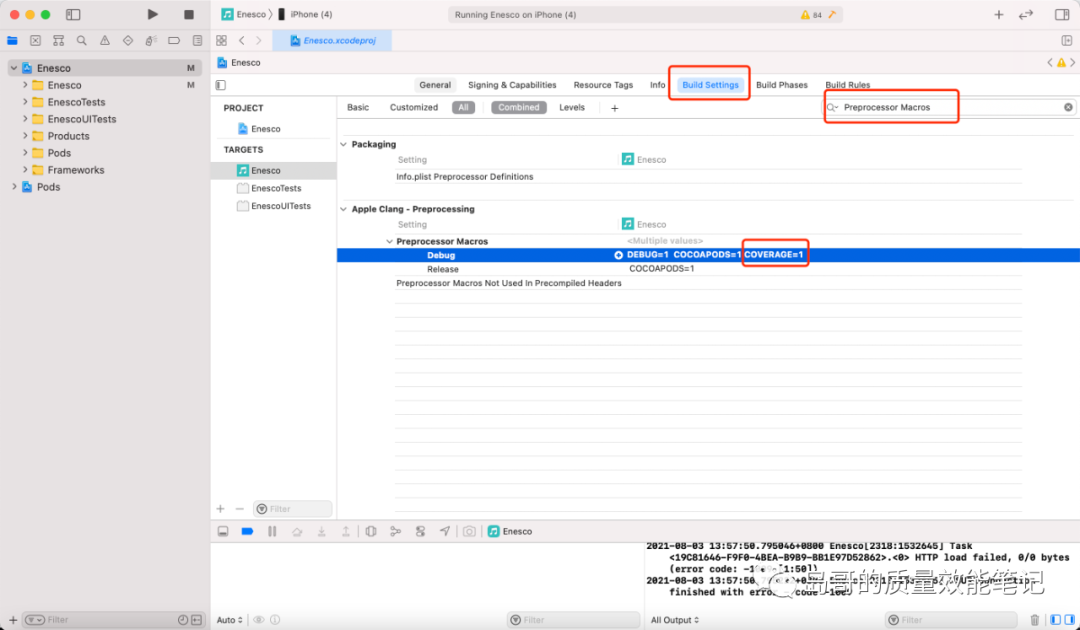The width and height of the screenshot is (1080, 630).
Task: Expand the Products folder
Action: tap(25, 136)
